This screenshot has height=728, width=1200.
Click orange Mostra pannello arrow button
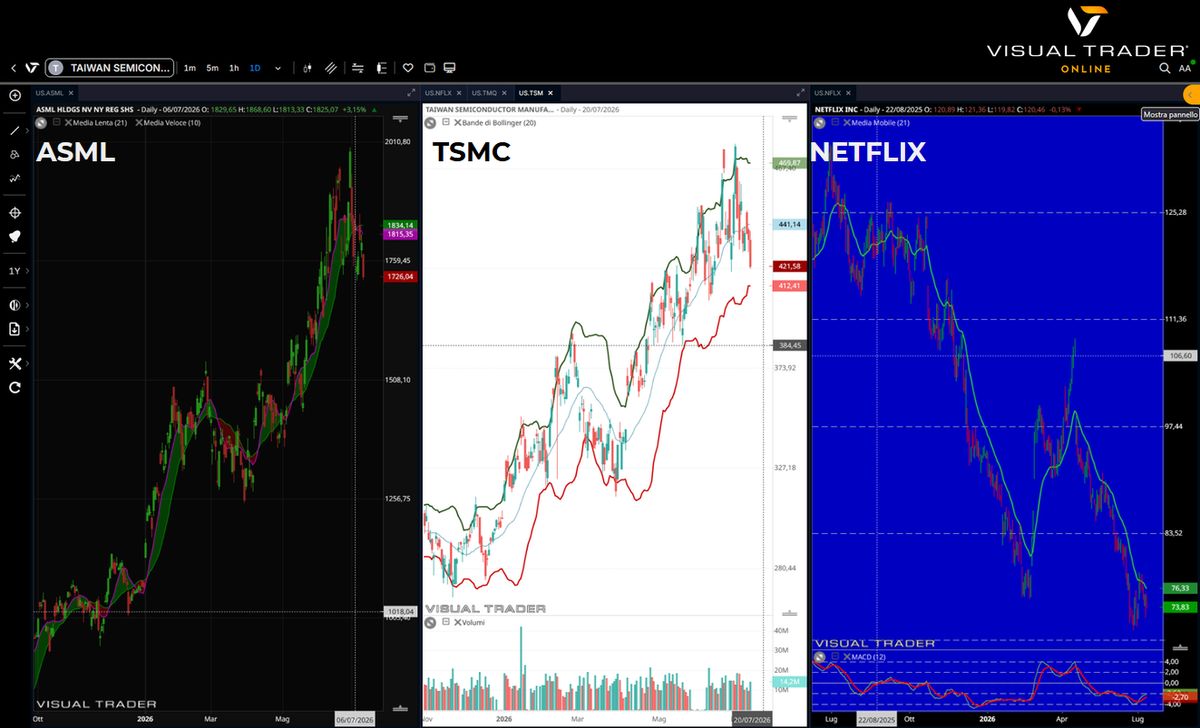(x=1190, y=94)
